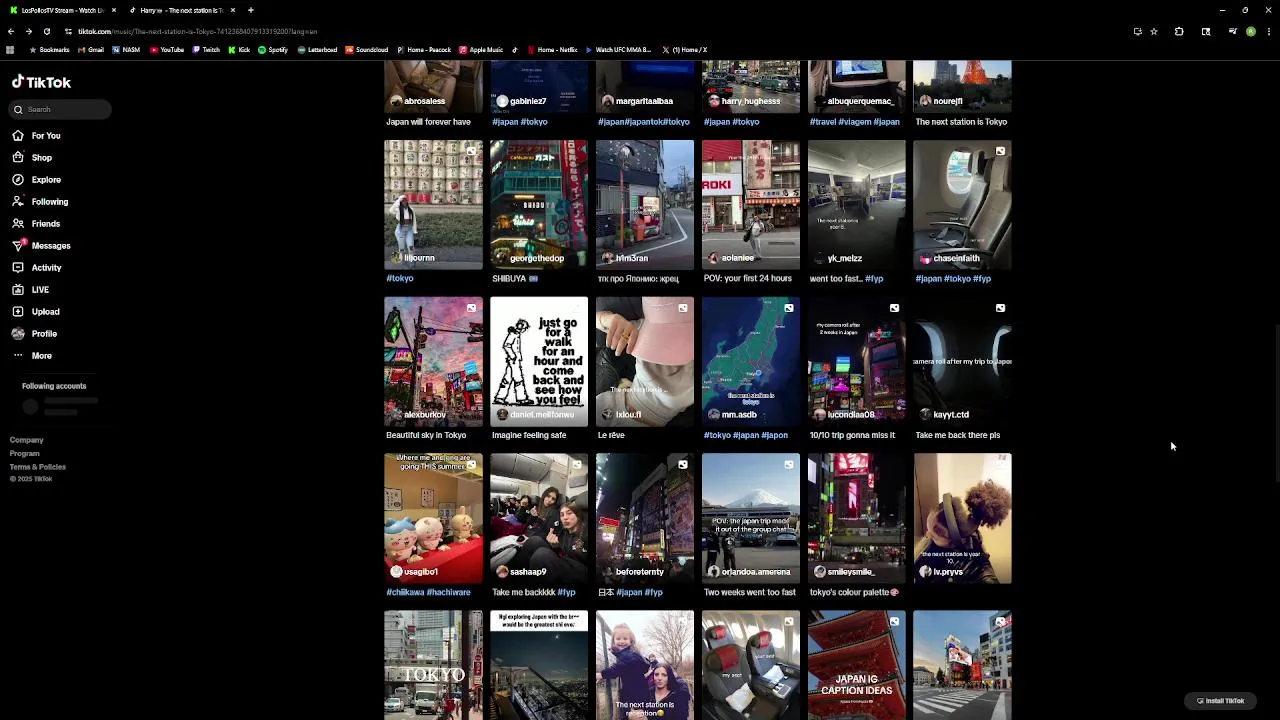
Task: Open the Upload sidebar item
Action: click(x=36, y=312)
